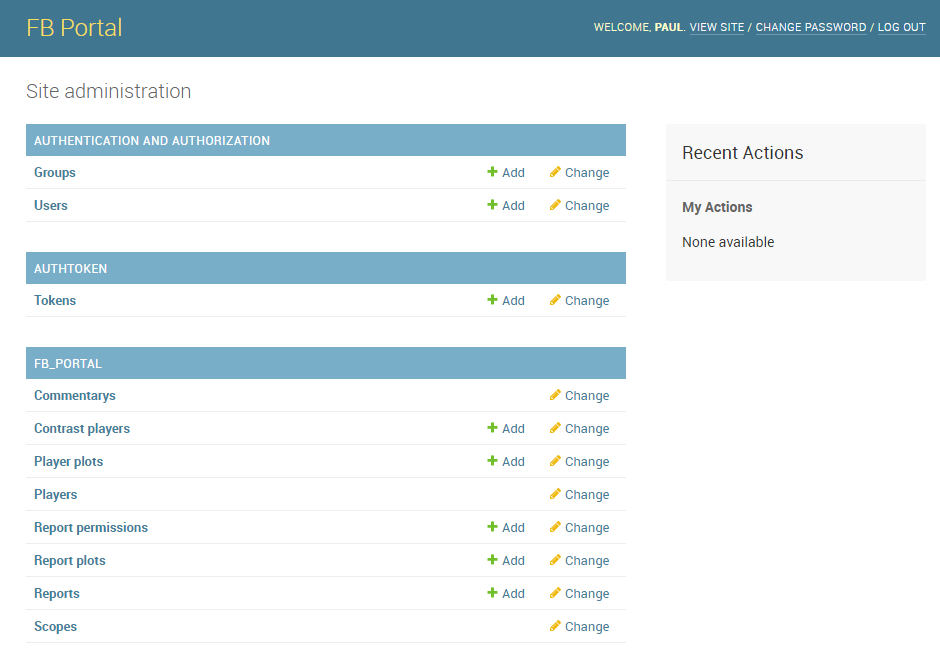Click the pencil icon in Contrast players row
This screenshot has height=664, width=940.
click(555, 428)
